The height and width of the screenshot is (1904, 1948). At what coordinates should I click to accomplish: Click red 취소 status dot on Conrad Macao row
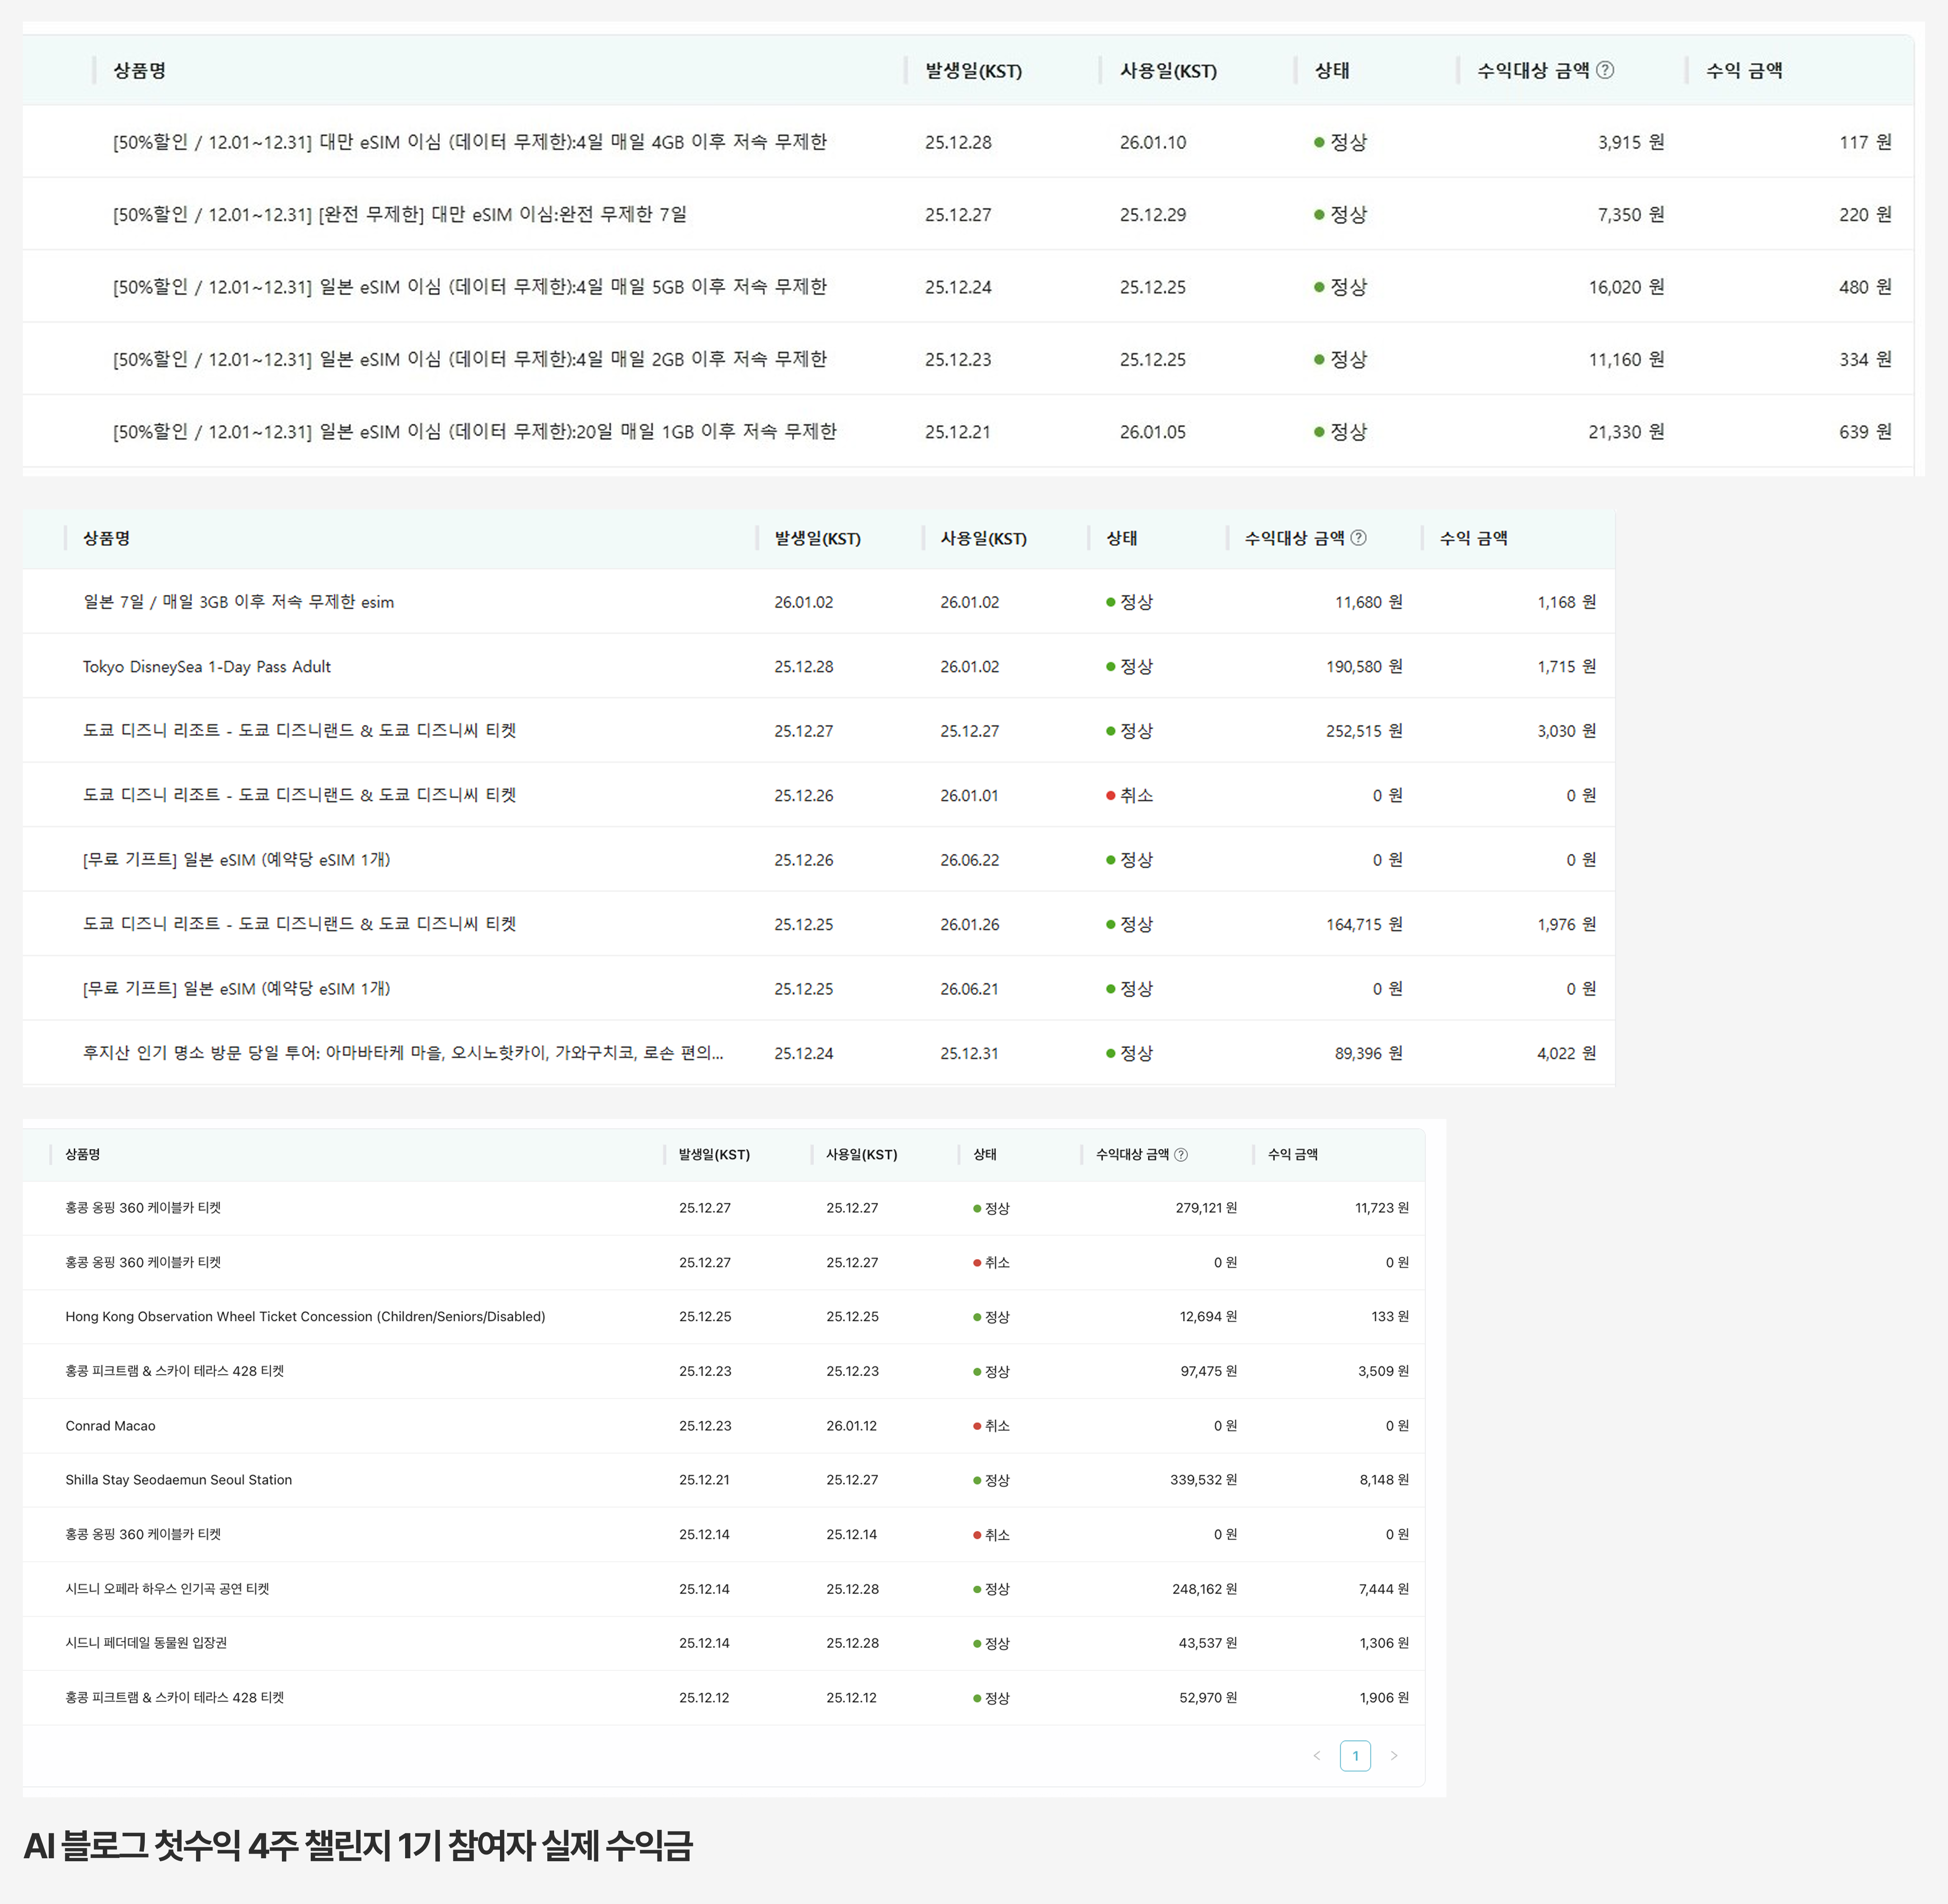[x=977, y=1426]
